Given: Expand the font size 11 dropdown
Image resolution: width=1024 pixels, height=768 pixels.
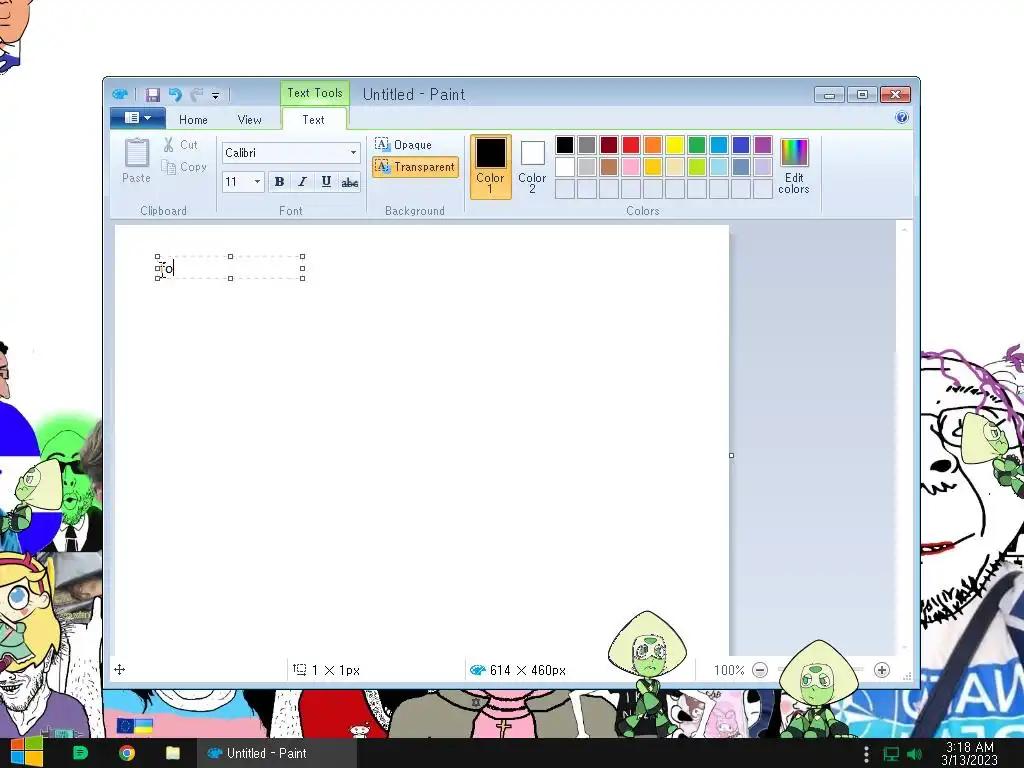Looking at the screenshot, I should pyautogui.click(x=257, y=182).
